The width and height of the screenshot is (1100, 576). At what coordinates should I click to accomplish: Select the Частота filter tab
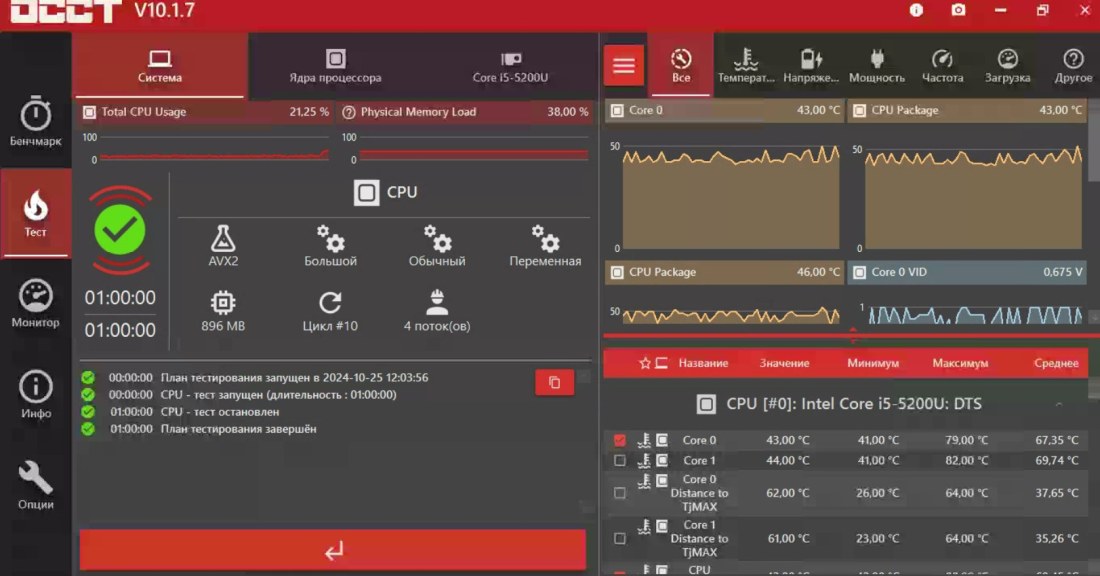(942, 66)
